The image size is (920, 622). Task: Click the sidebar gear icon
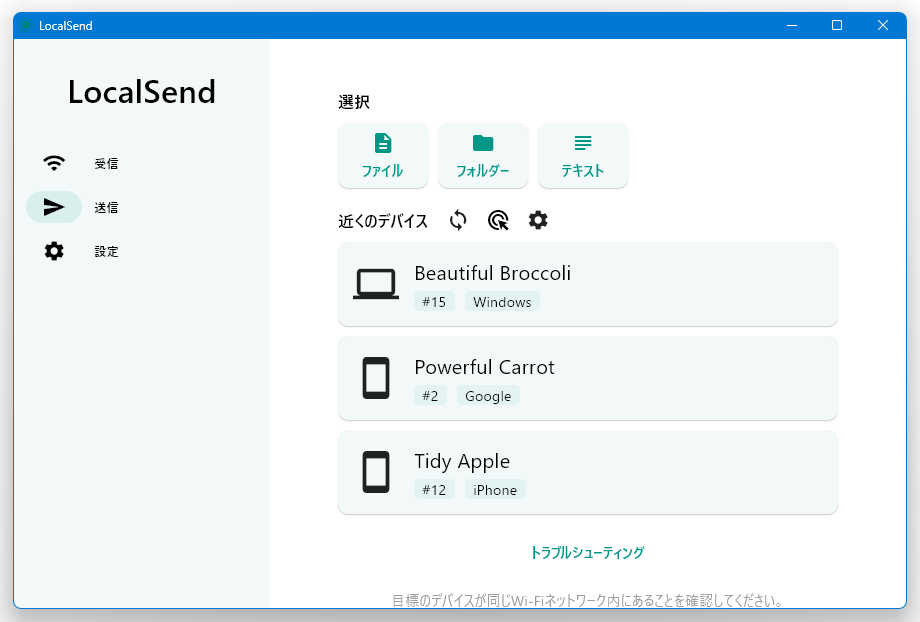(x=54, y=251)
